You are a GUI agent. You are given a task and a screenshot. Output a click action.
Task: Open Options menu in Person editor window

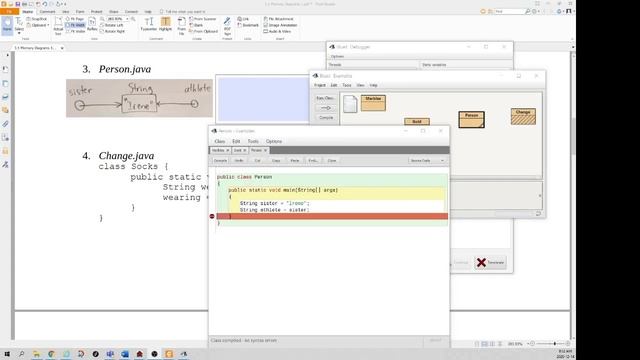pos(274,141)
